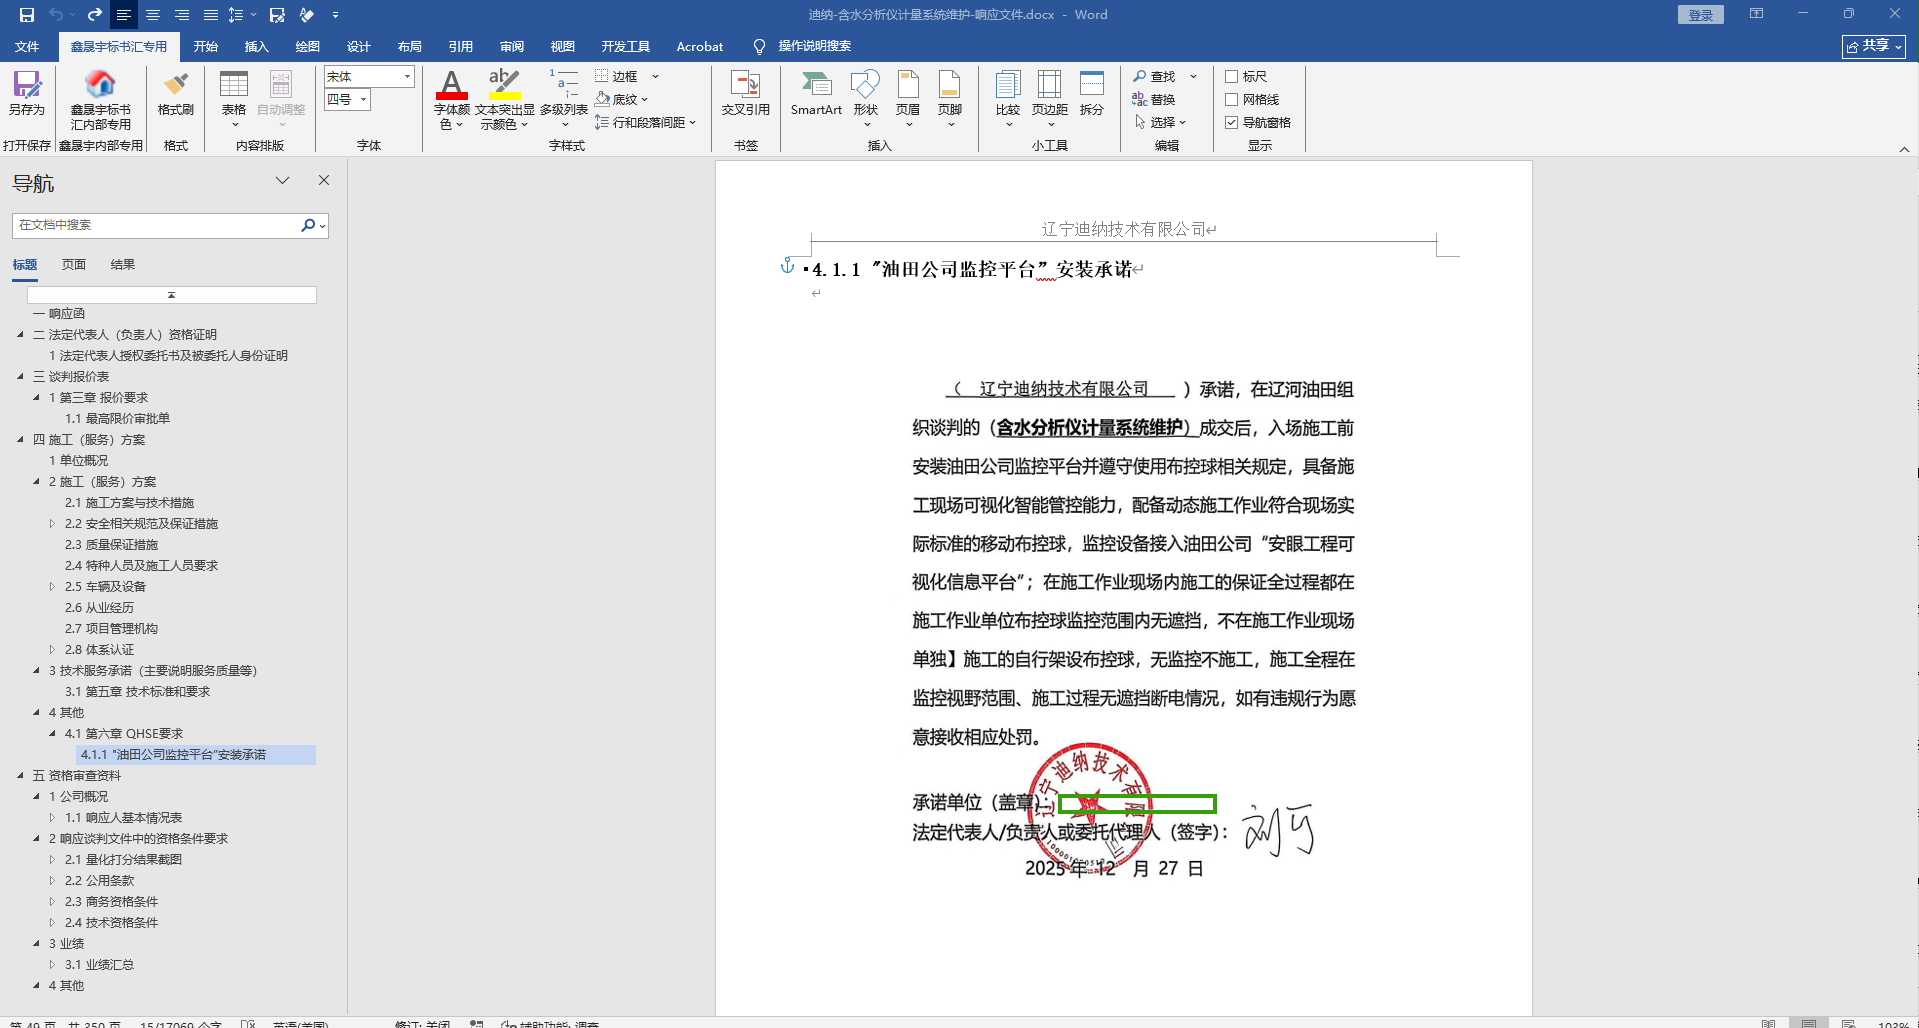Expand the 2.2 安全相关规范及保证措施 node
This screenshot has width=1919, height=1028.
coord(53,524)
